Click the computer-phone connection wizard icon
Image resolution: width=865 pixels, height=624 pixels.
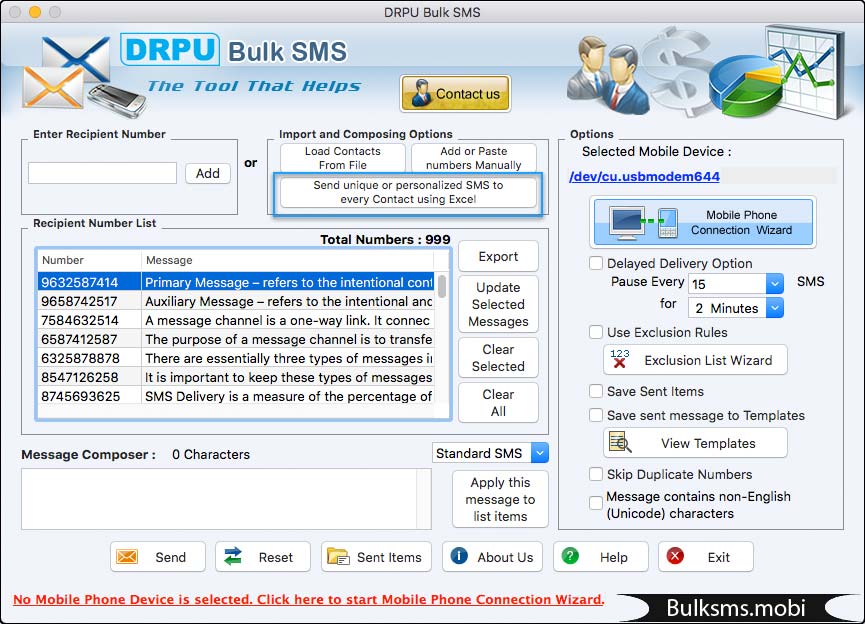tap(643, 223)
